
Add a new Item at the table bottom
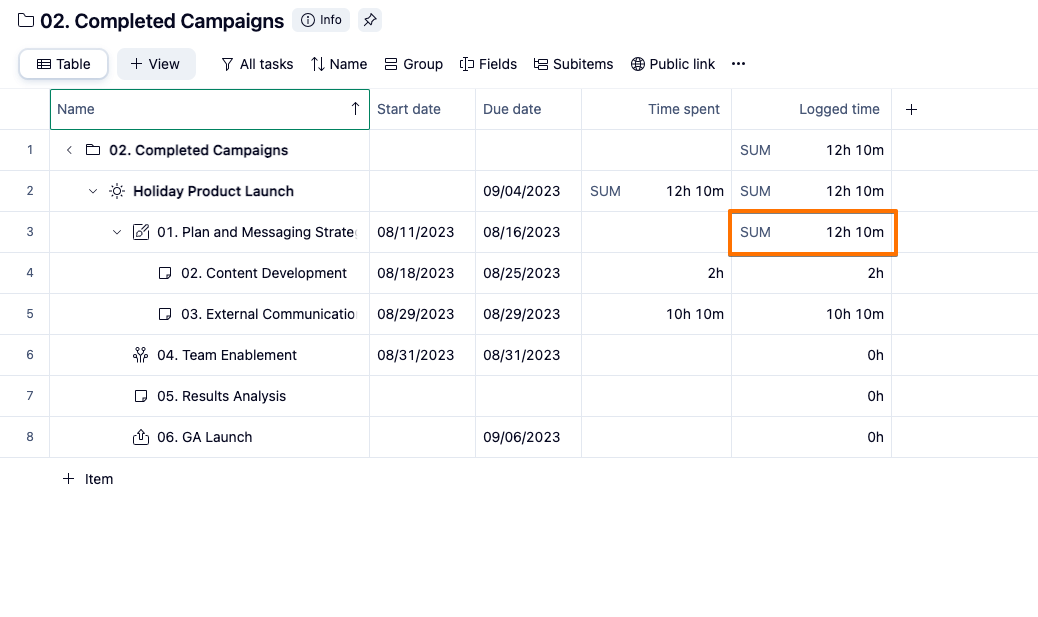click(88, 479)
